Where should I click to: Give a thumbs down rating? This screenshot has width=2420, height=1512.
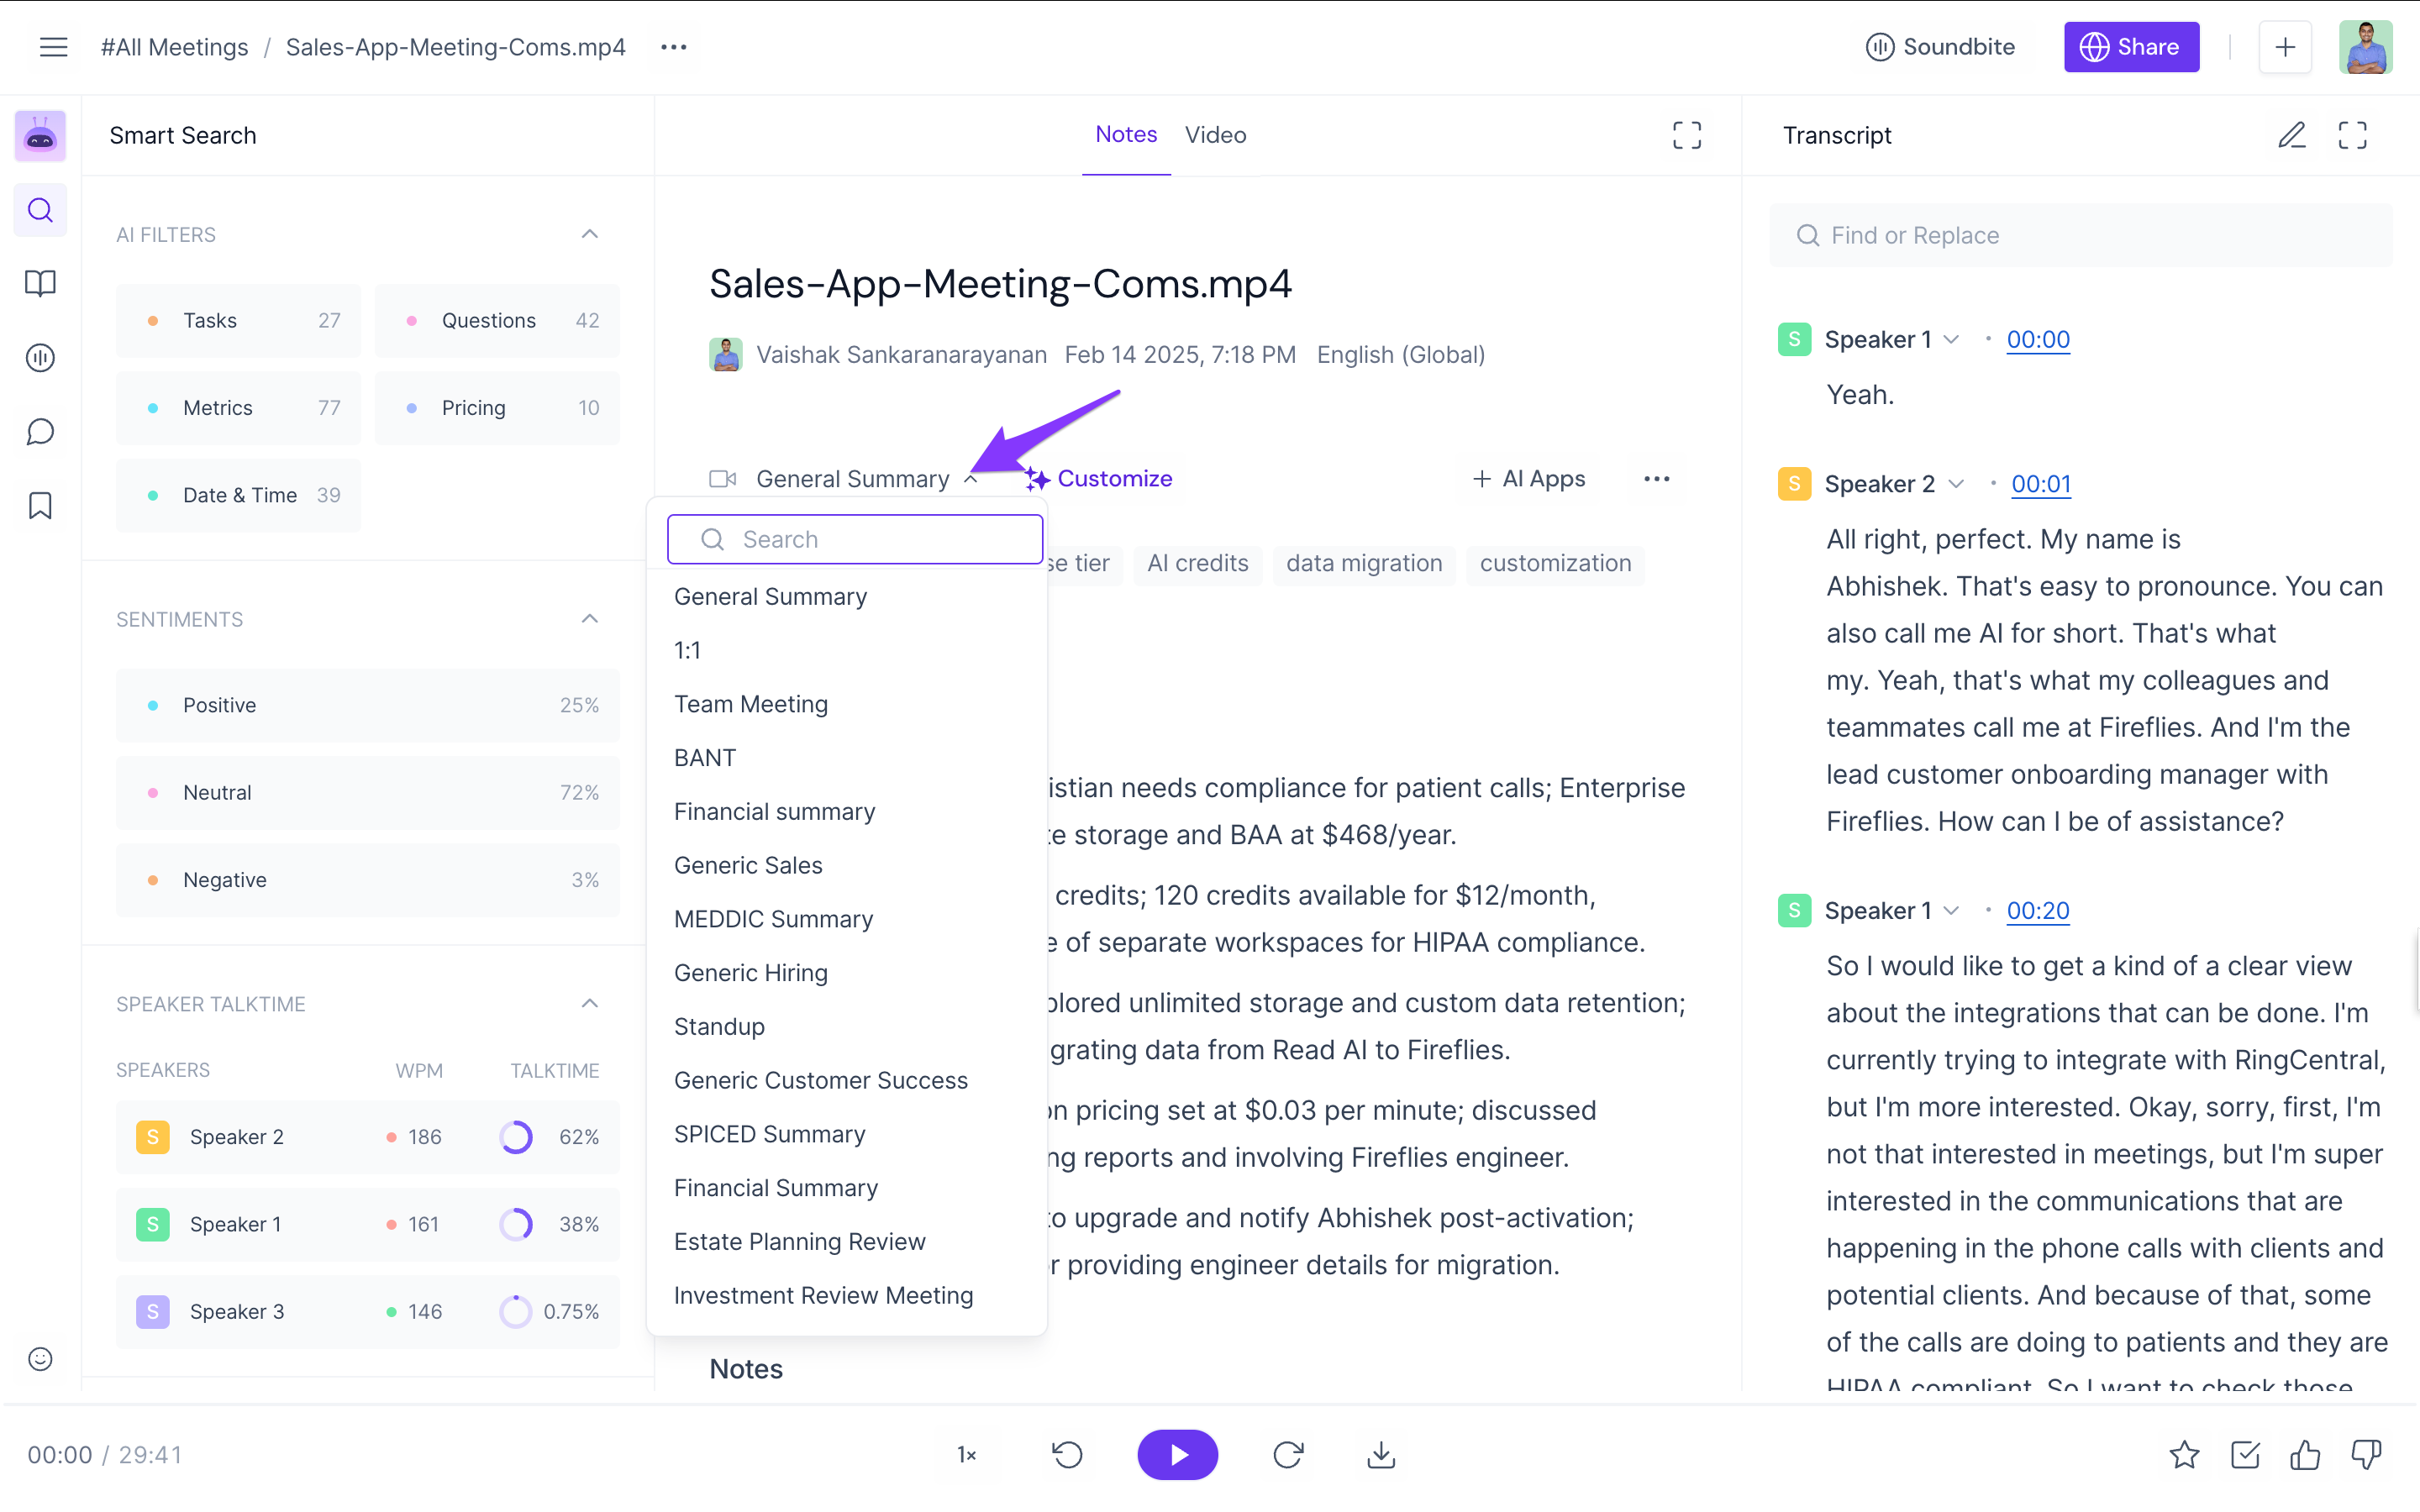[2366, 1454]
